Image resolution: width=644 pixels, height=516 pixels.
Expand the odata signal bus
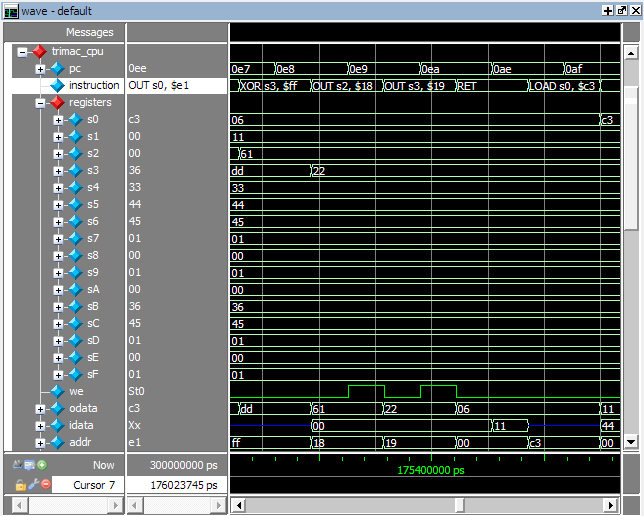[40, 408]
